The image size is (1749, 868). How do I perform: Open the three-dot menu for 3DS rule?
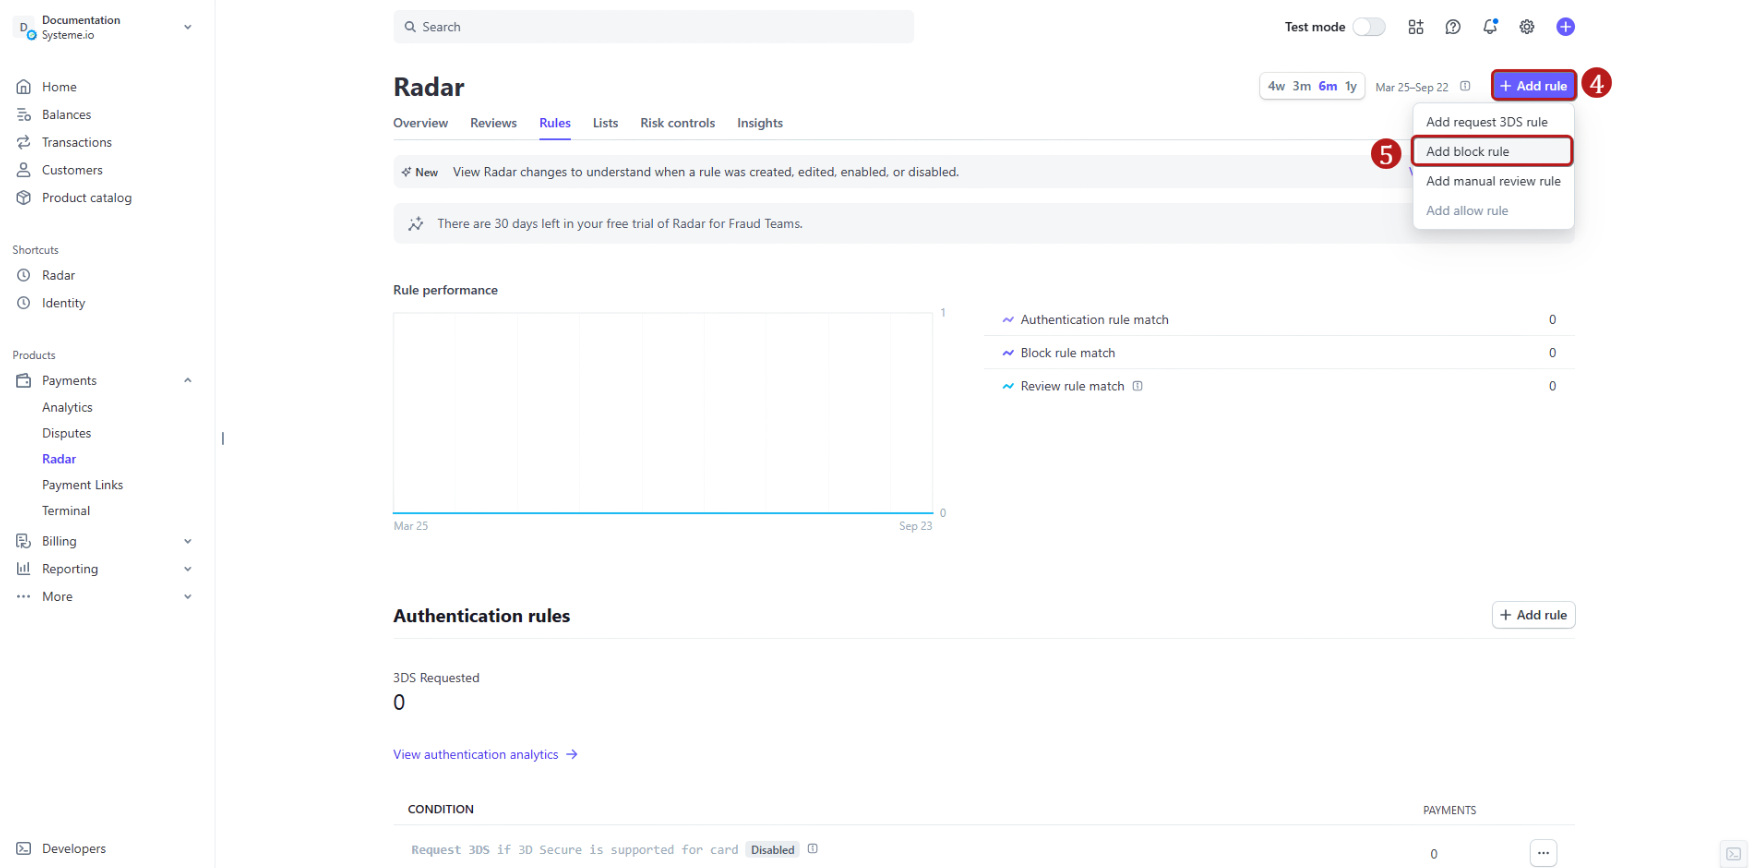tap(1543, 853)
